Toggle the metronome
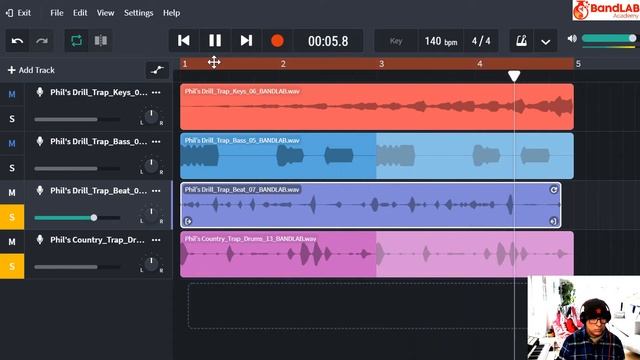 [521, 41]
